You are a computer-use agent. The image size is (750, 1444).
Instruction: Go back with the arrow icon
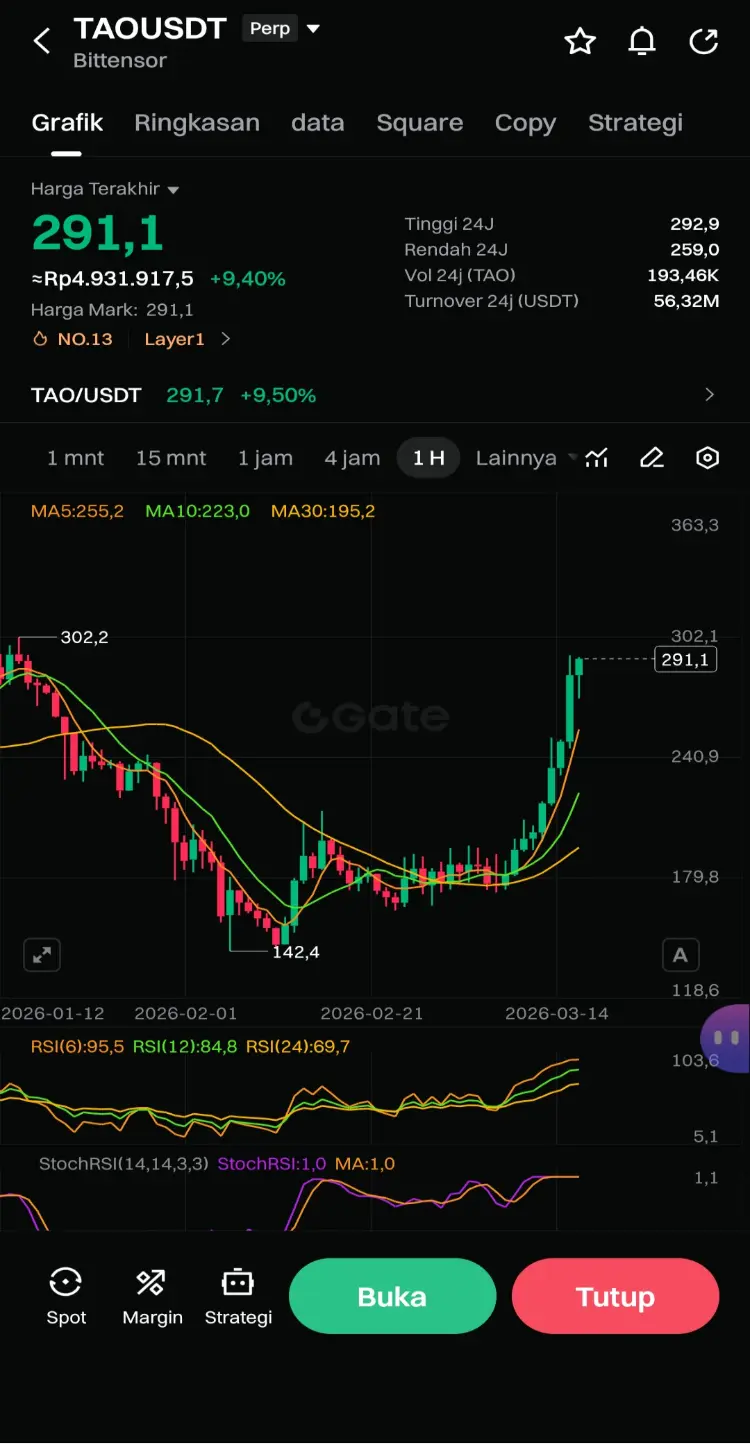point(42,41)
